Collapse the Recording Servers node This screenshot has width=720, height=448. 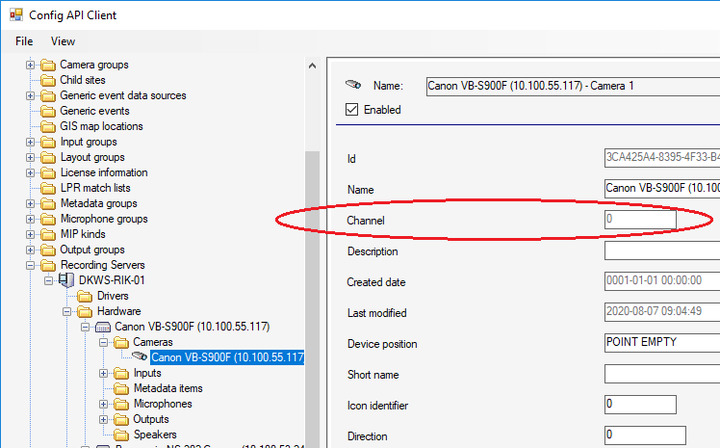tap(31, 265)
